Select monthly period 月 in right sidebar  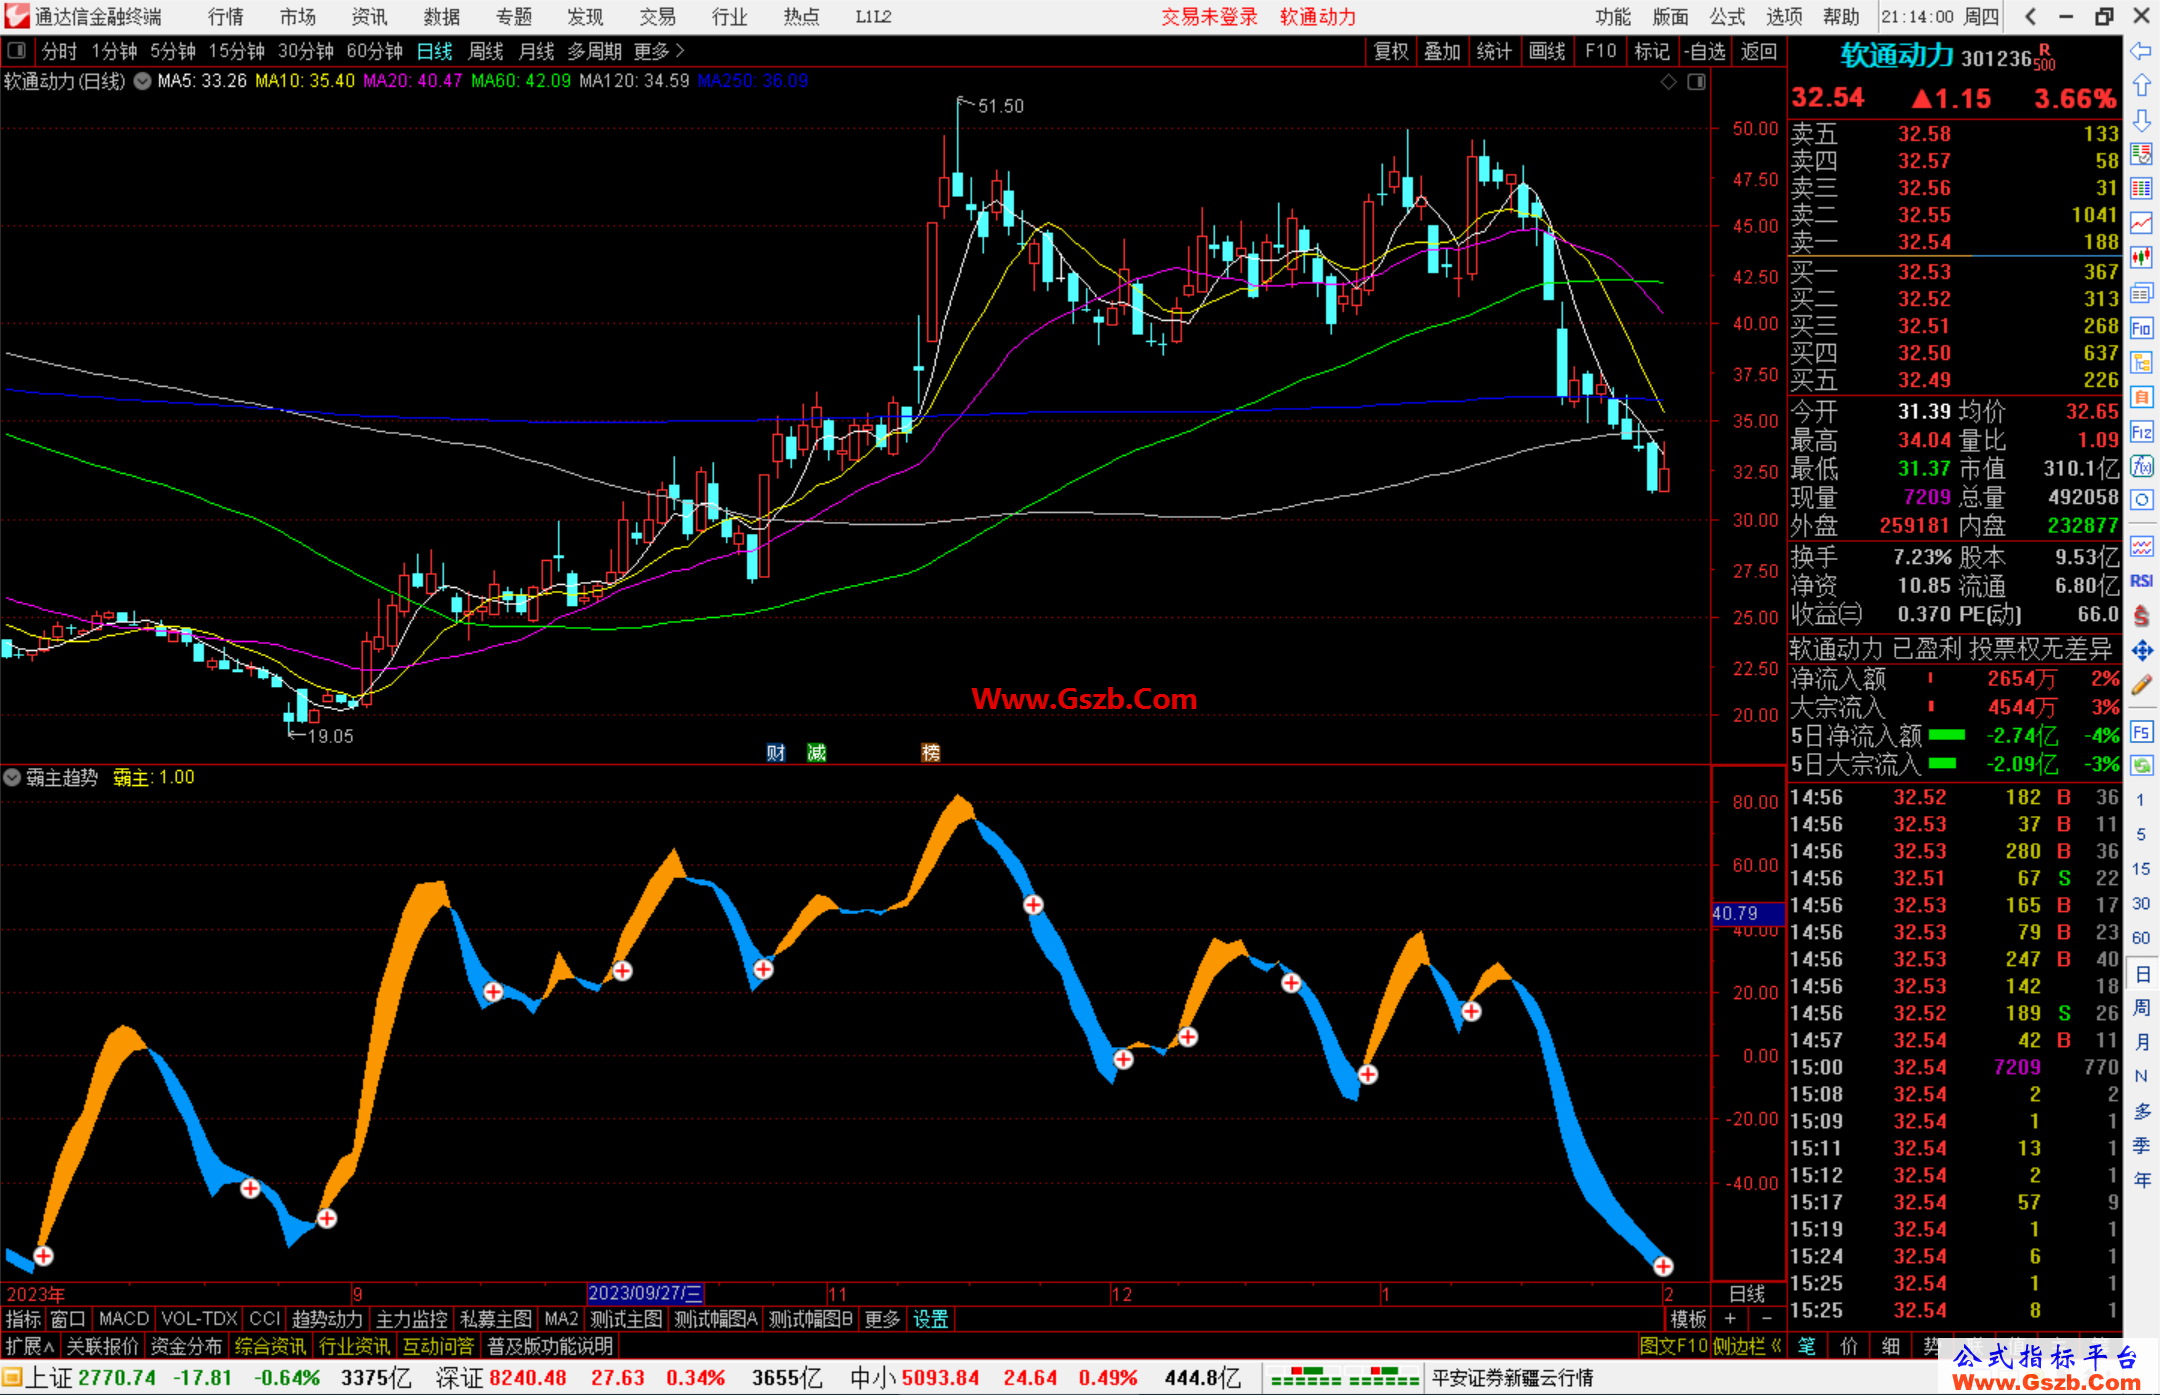(2141, 1042)
